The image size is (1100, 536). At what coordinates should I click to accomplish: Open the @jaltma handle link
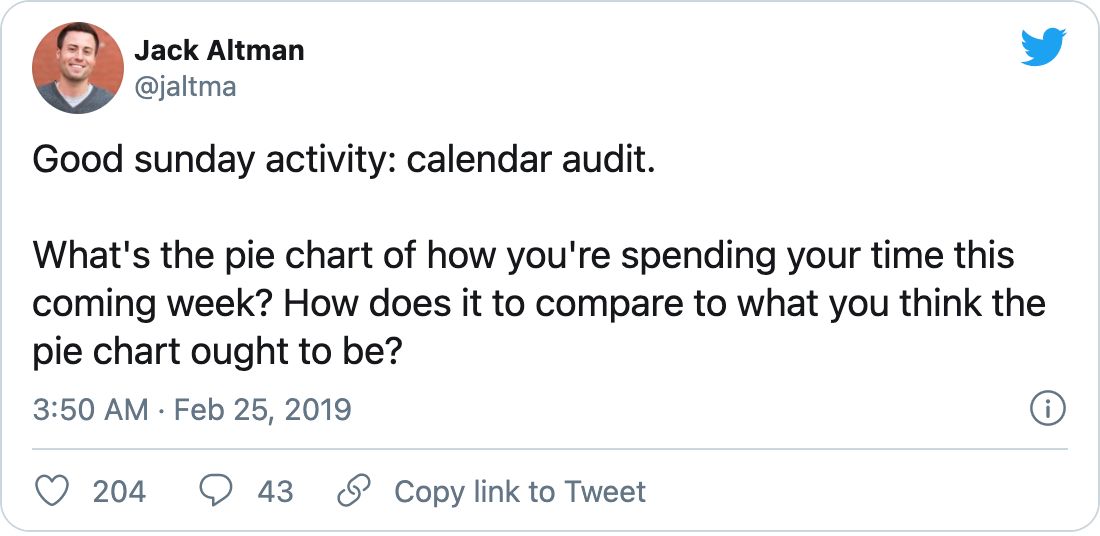185,87
